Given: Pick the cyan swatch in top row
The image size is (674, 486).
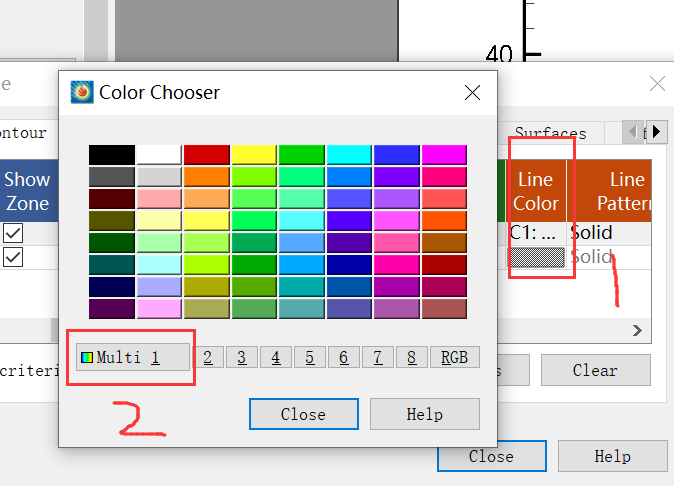Looking at the screenshot, I should click(349, 155).
